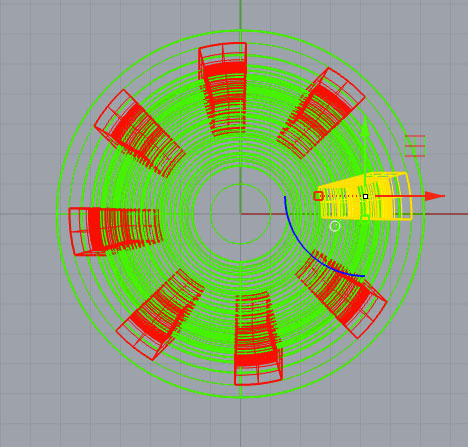Select the red seat block at six o'clock
Screen dimensions: 468x447
click(x=258, y=338)
